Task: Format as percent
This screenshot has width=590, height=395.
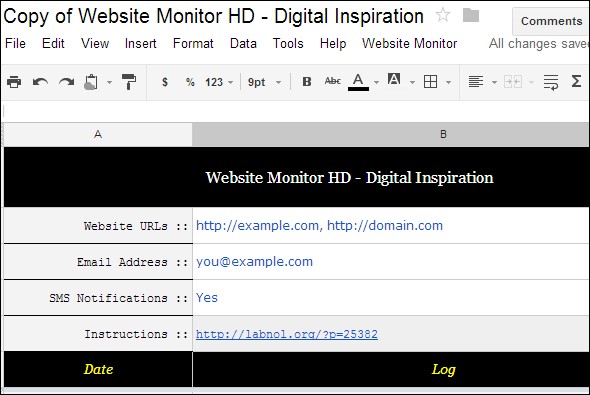Action: (x=190, y=82)
